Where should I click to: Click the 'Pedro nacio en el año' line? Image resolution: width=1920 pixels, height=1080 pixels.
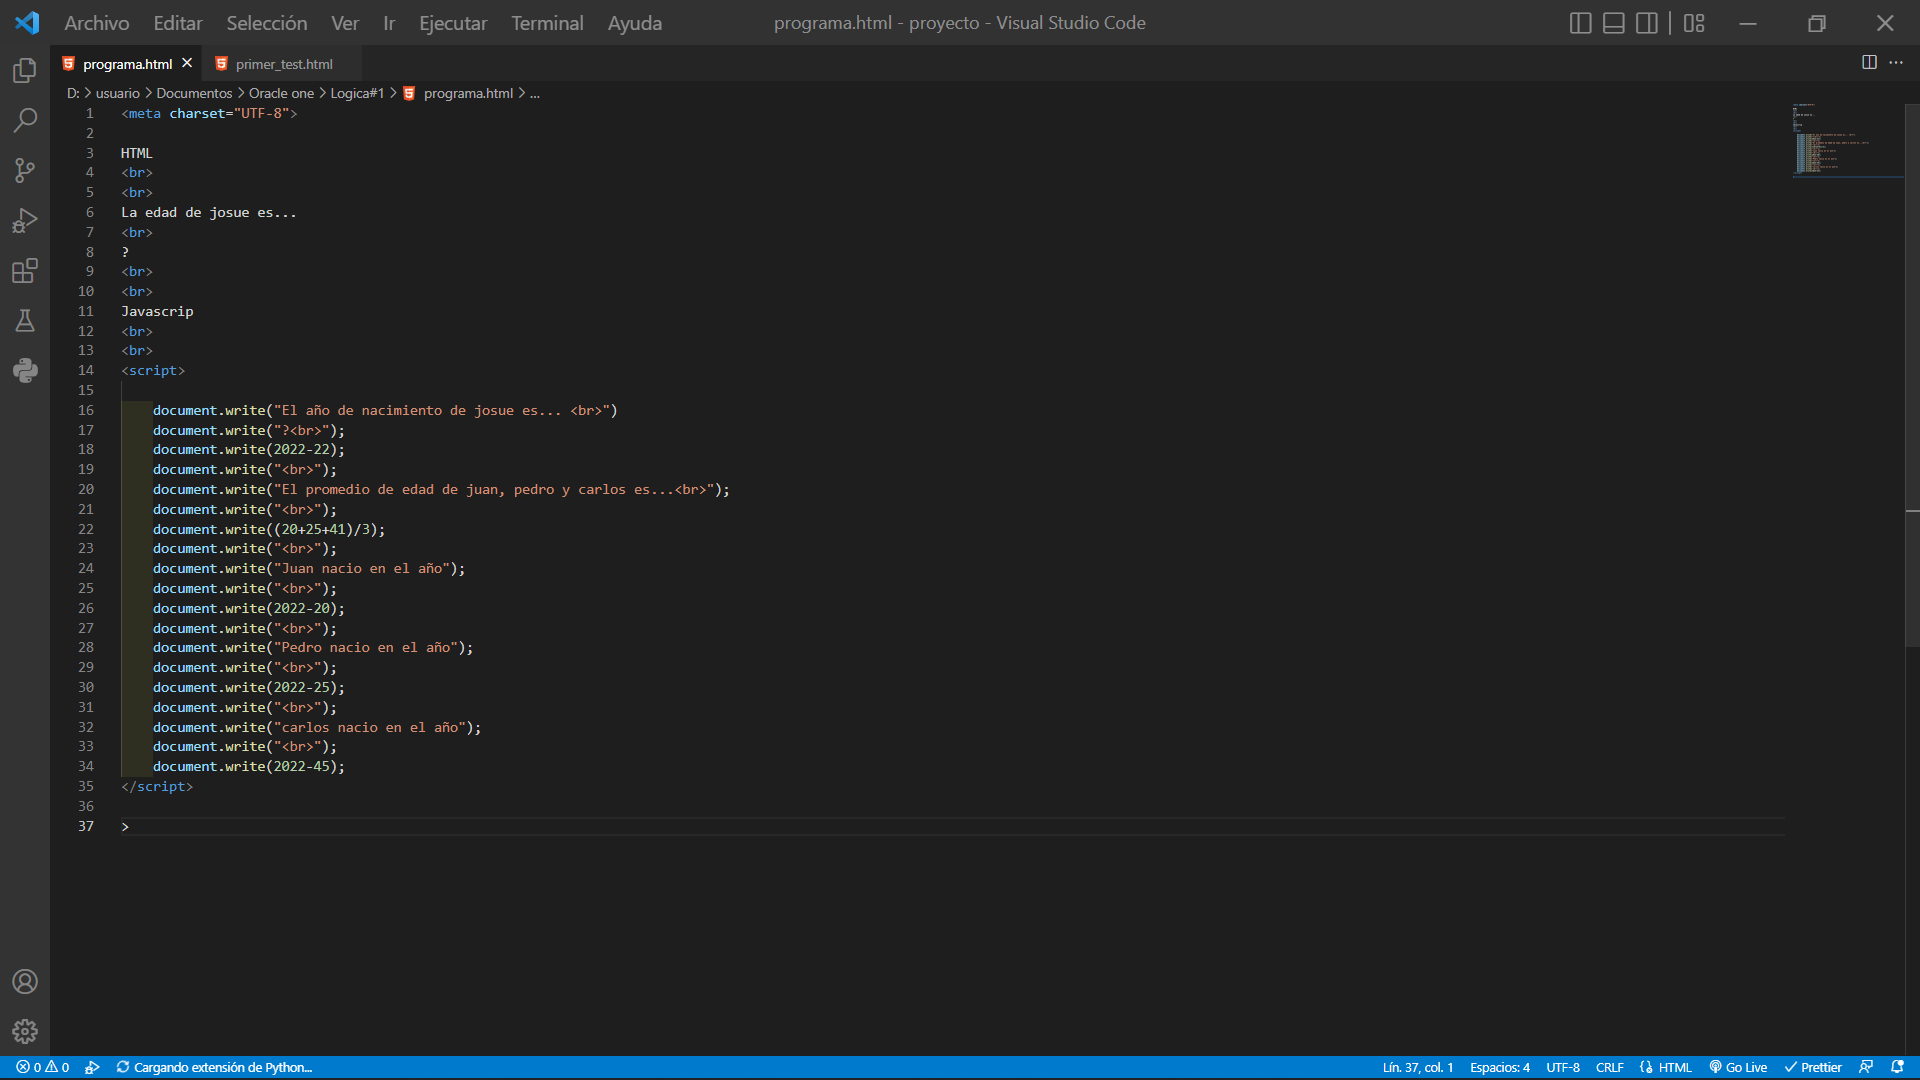(313, 647)
